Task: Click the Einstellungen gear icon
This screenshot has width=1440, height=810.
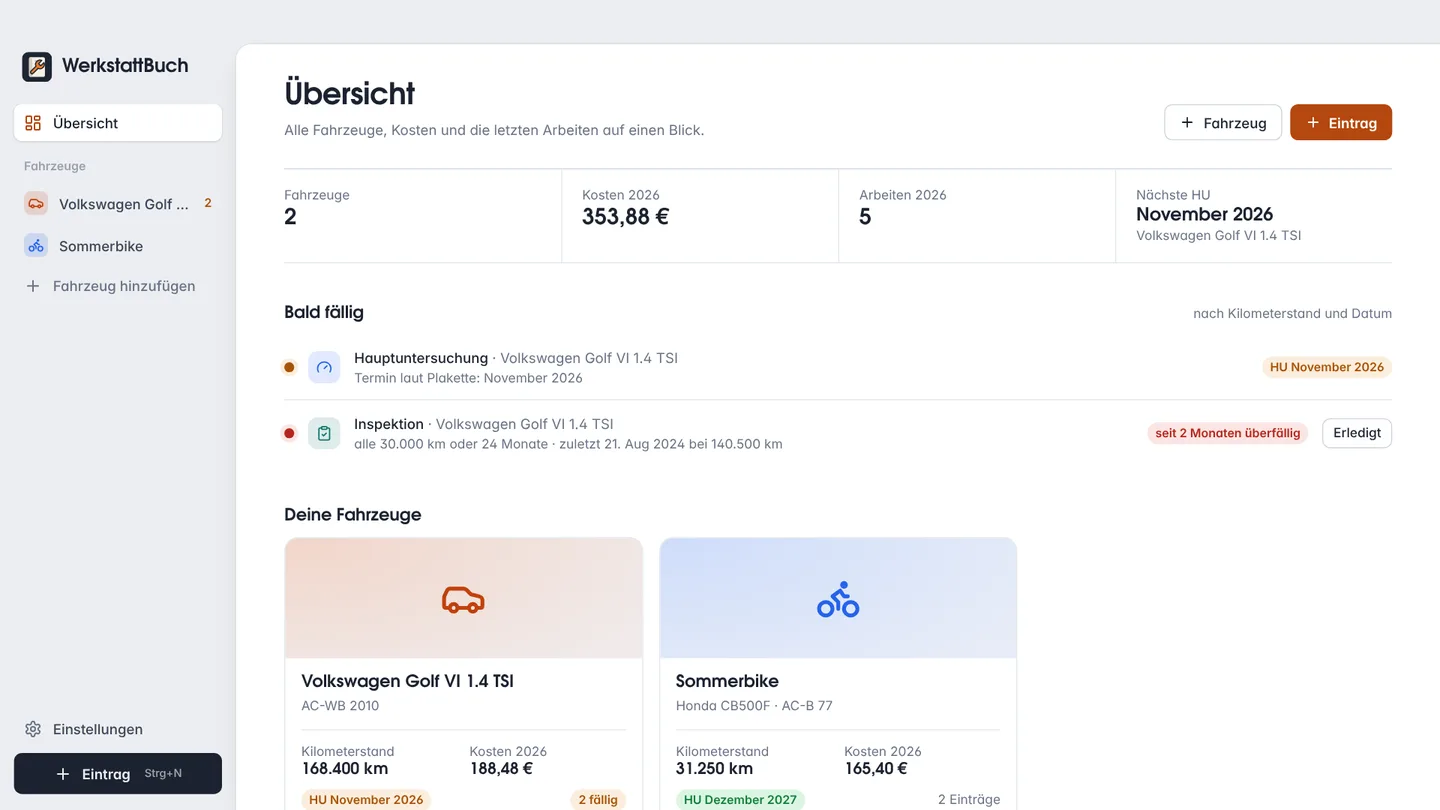Action: [33, 729]
